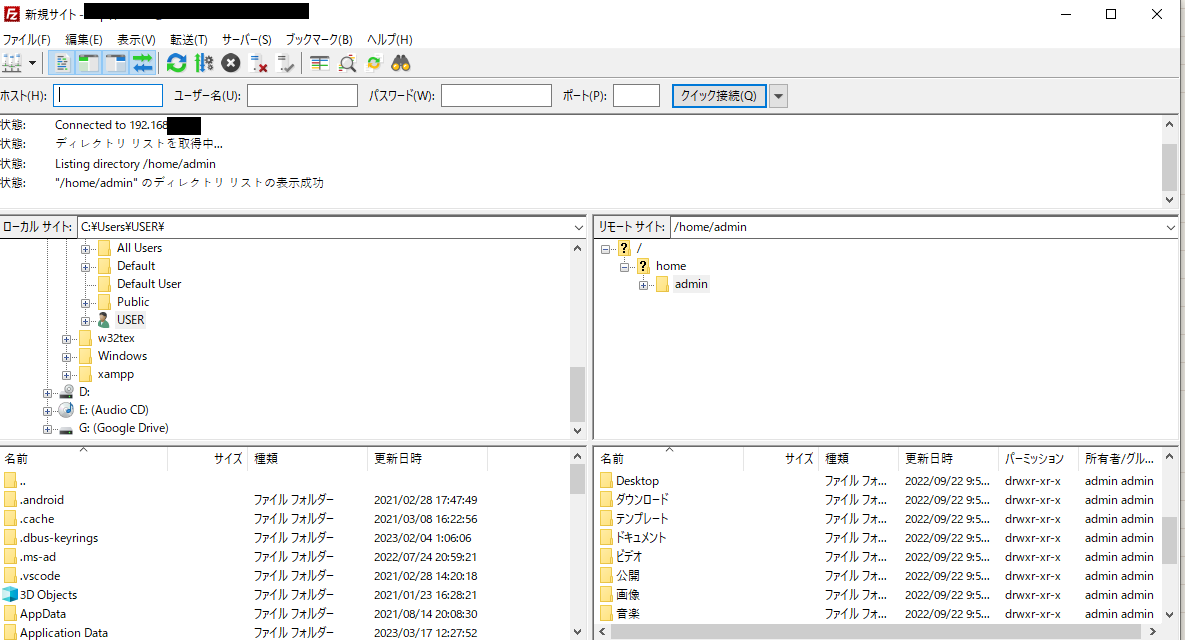This screenshot has width=1185, height=640.
Task: Search remote files with the binoculars icon
Action: (401, 63)
